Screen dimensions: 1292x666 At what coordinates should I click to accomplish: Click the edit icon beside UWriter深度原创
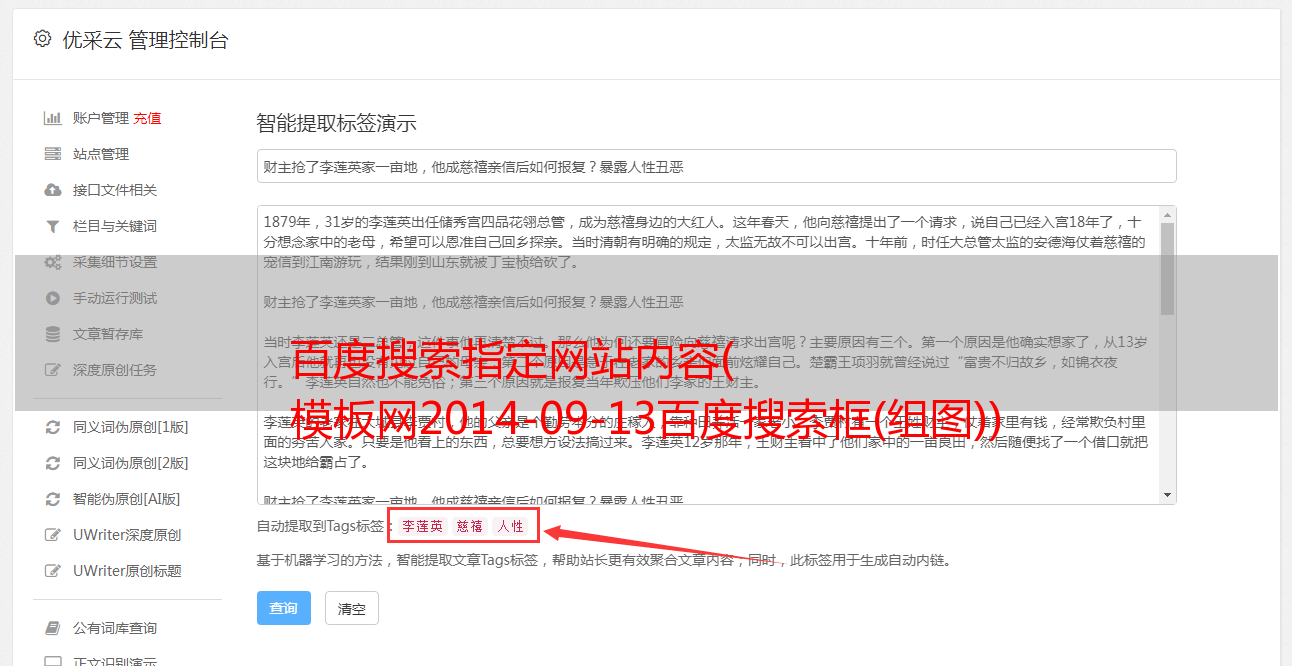coord(53,535)
